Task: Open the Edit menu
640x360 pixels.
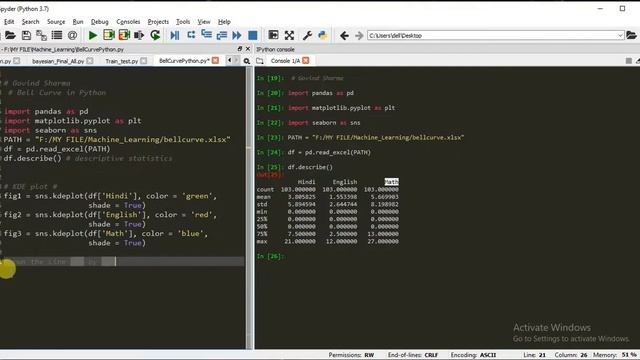Action: click(x=9, y=22)
